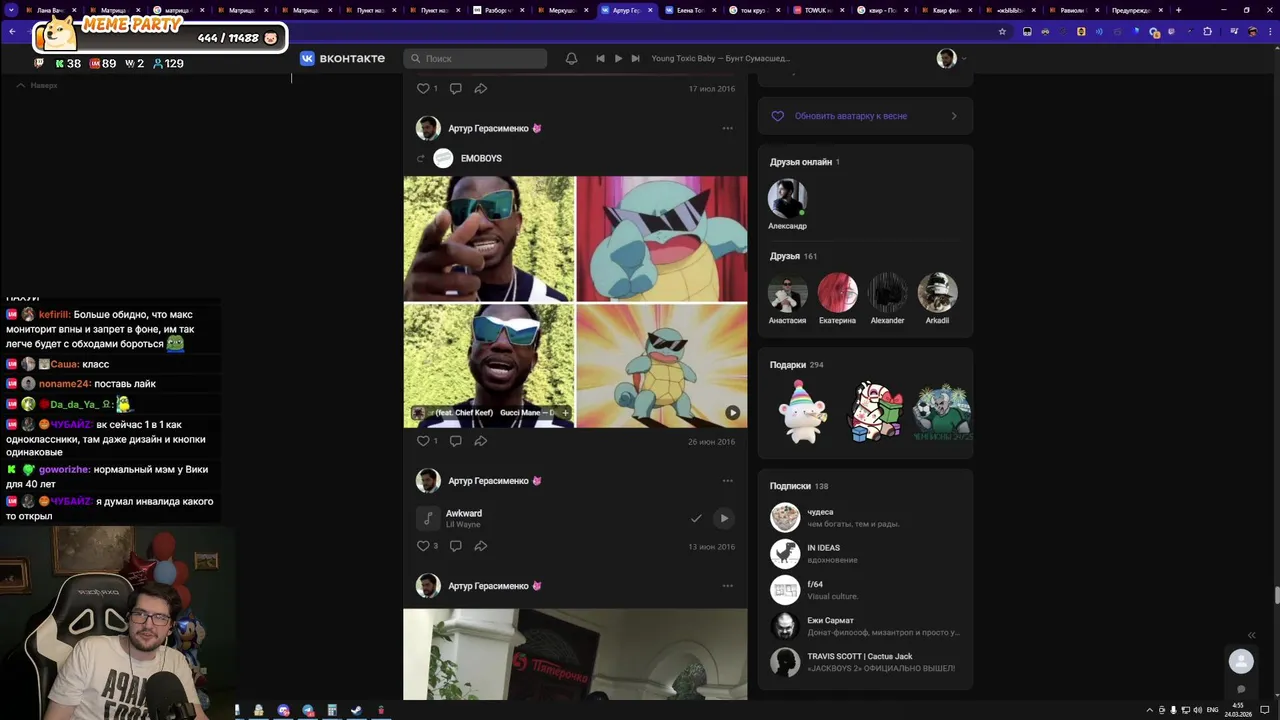
Task: Open Squirtle sunglasses top image
Action: click(662, 239)
